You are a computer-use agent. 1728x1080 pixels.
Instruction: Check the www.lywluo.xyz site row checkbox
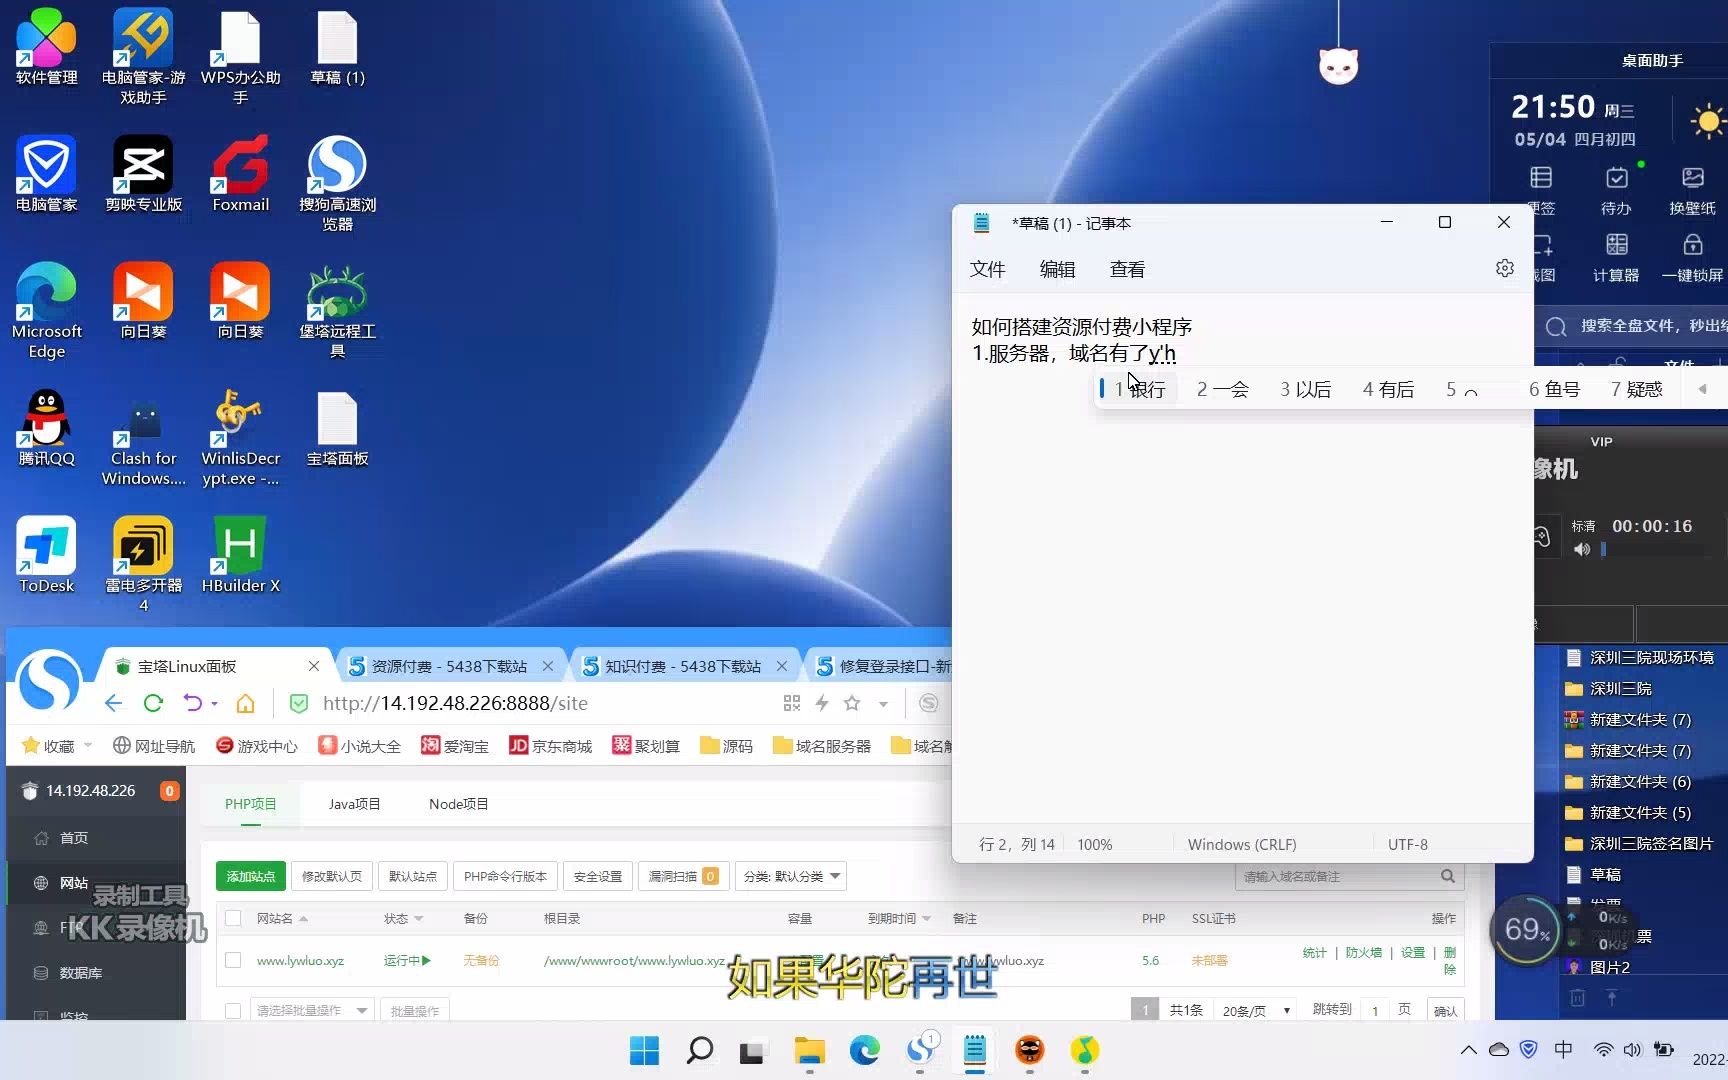[232, 959]
